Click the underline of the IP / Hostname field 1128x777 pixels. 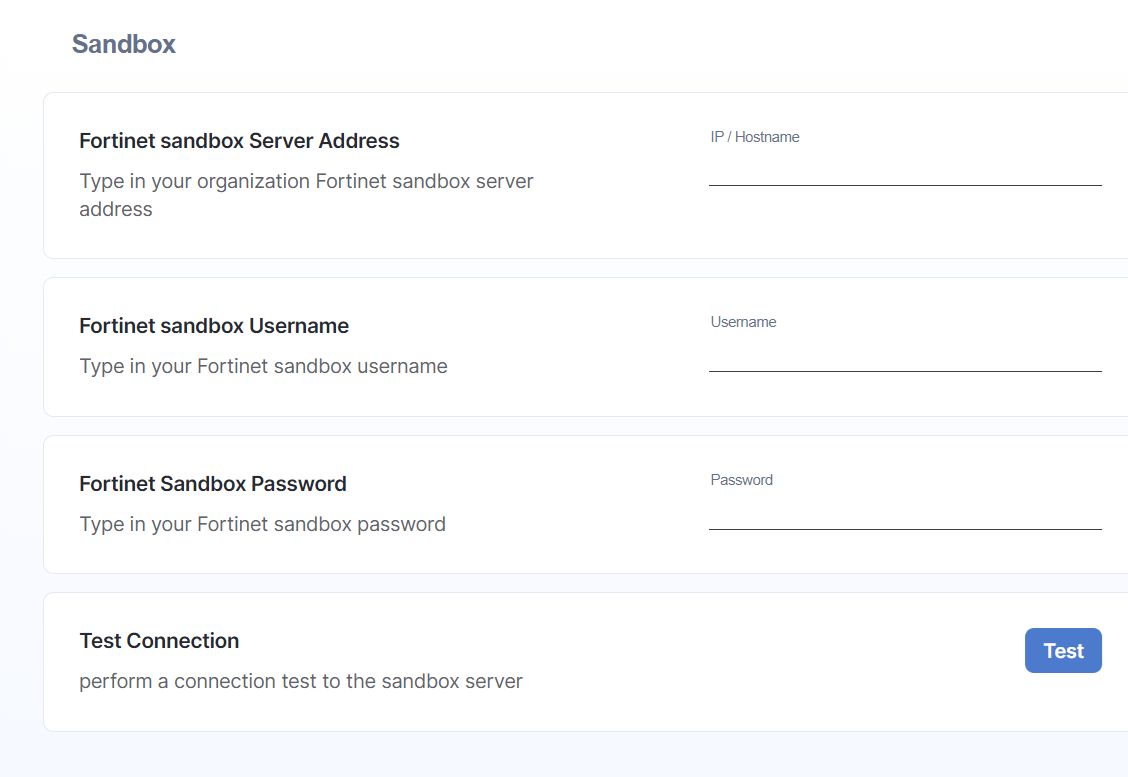(x=905, y=185)
